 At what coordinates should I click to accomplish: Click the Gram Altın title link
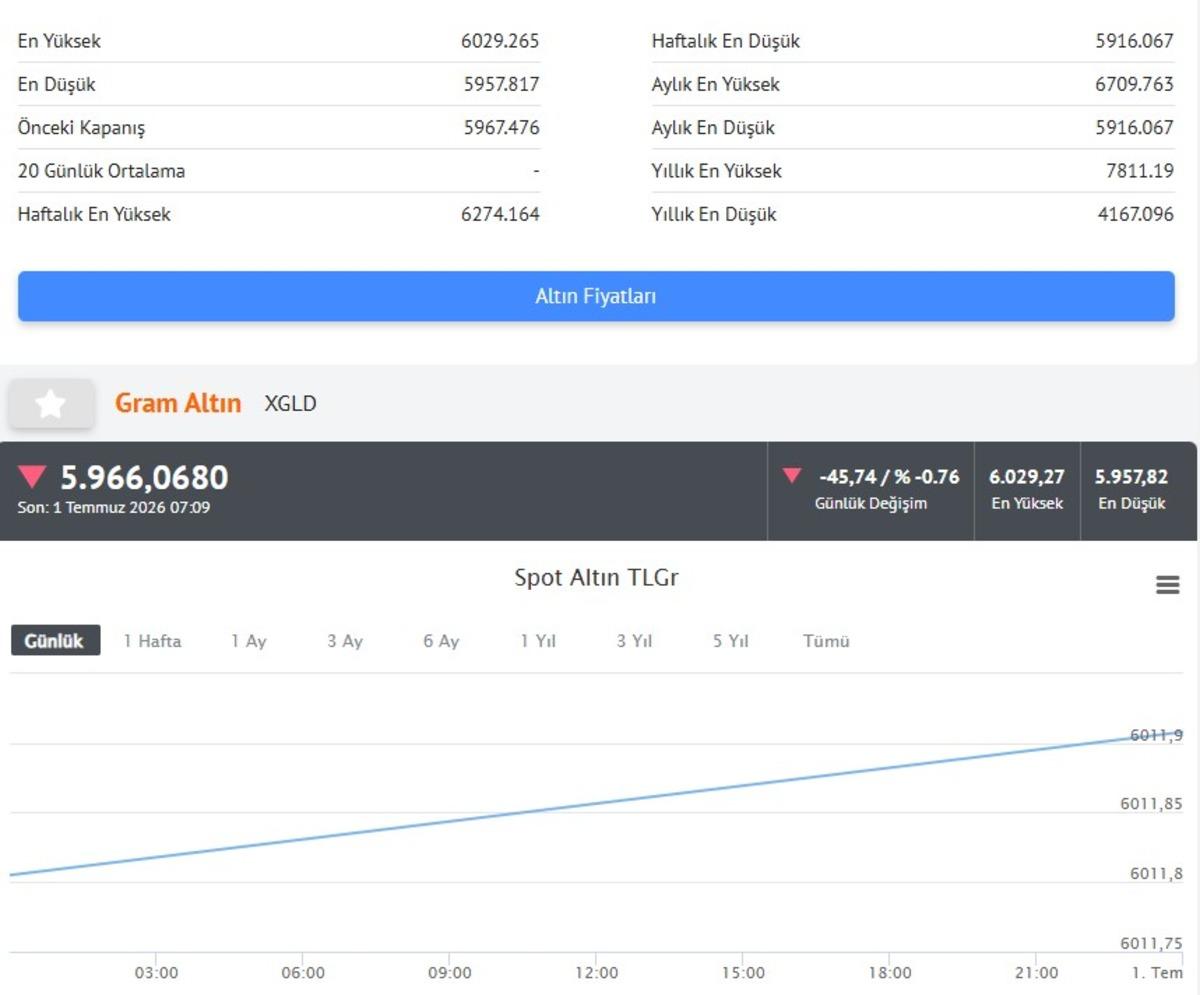tap(178, 403)
